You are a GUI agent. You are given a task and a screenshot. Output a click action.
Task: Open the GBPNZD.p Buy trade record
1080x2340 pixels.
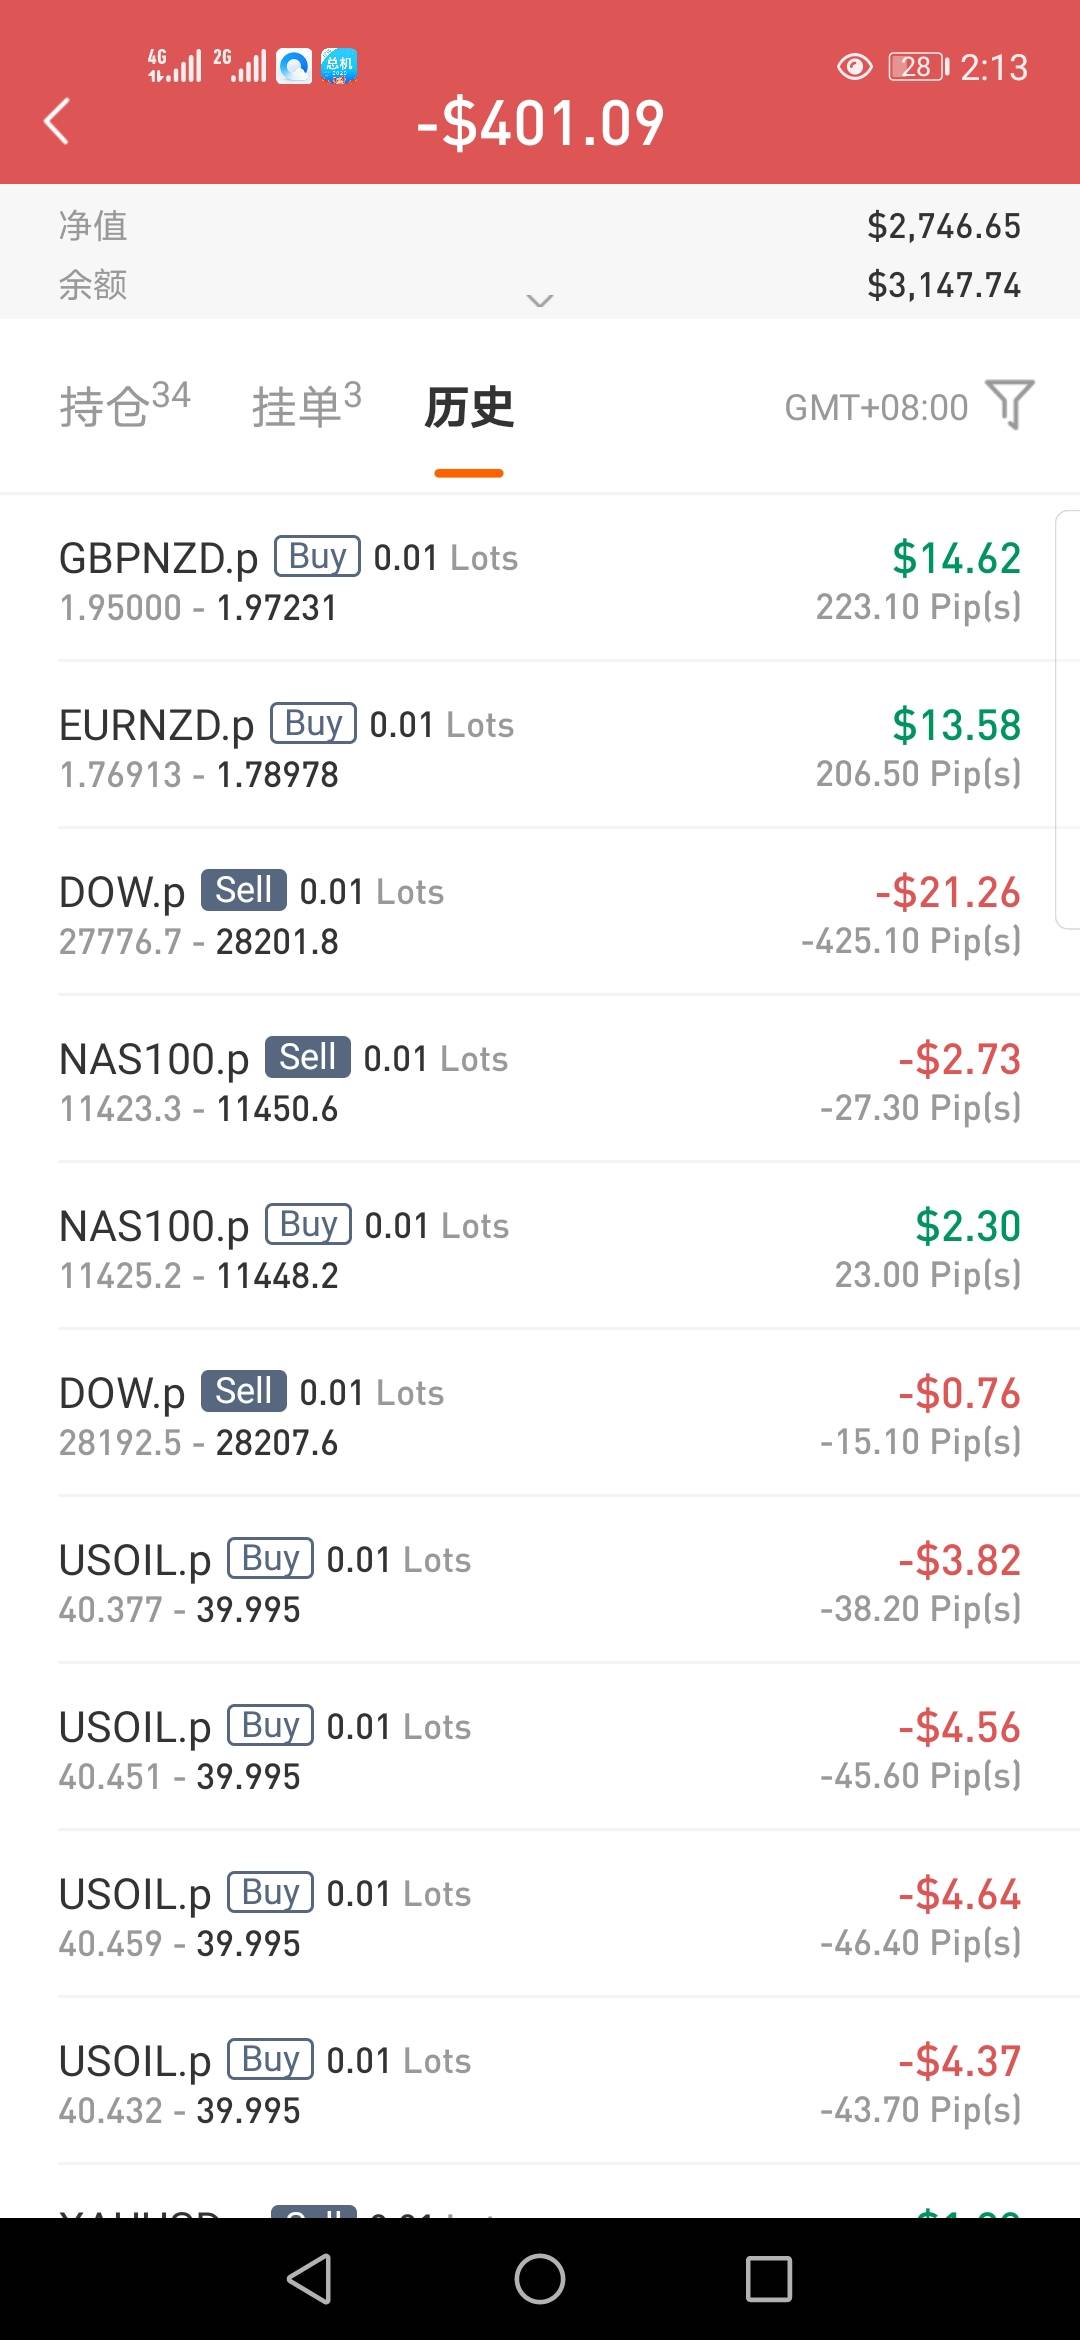point(540,581)
